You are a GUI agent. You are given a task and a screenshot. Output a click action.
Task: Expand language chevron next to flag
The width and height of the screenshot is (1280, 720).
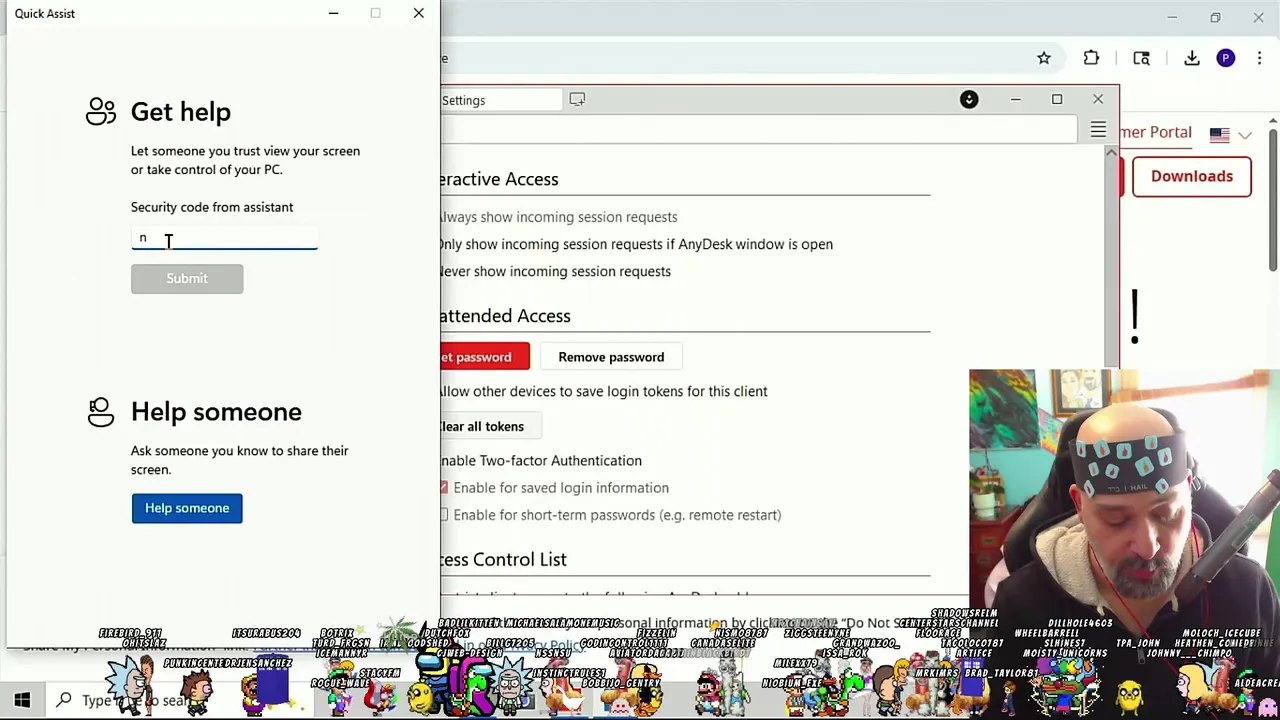point(1245,135)
